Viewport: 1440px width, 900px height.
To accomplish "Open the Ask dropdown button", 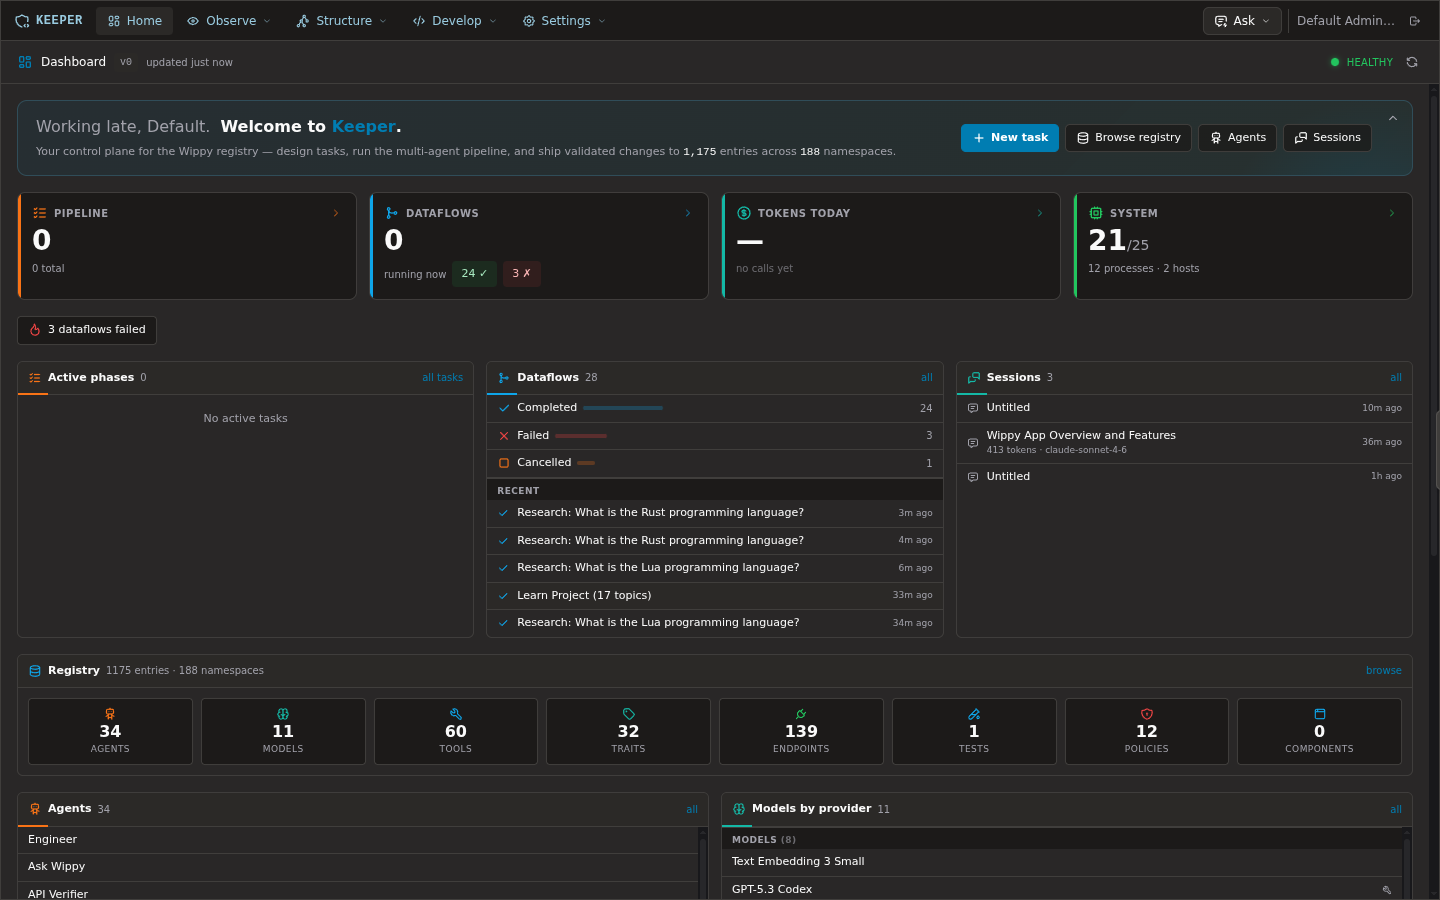I will point(1242,21).
